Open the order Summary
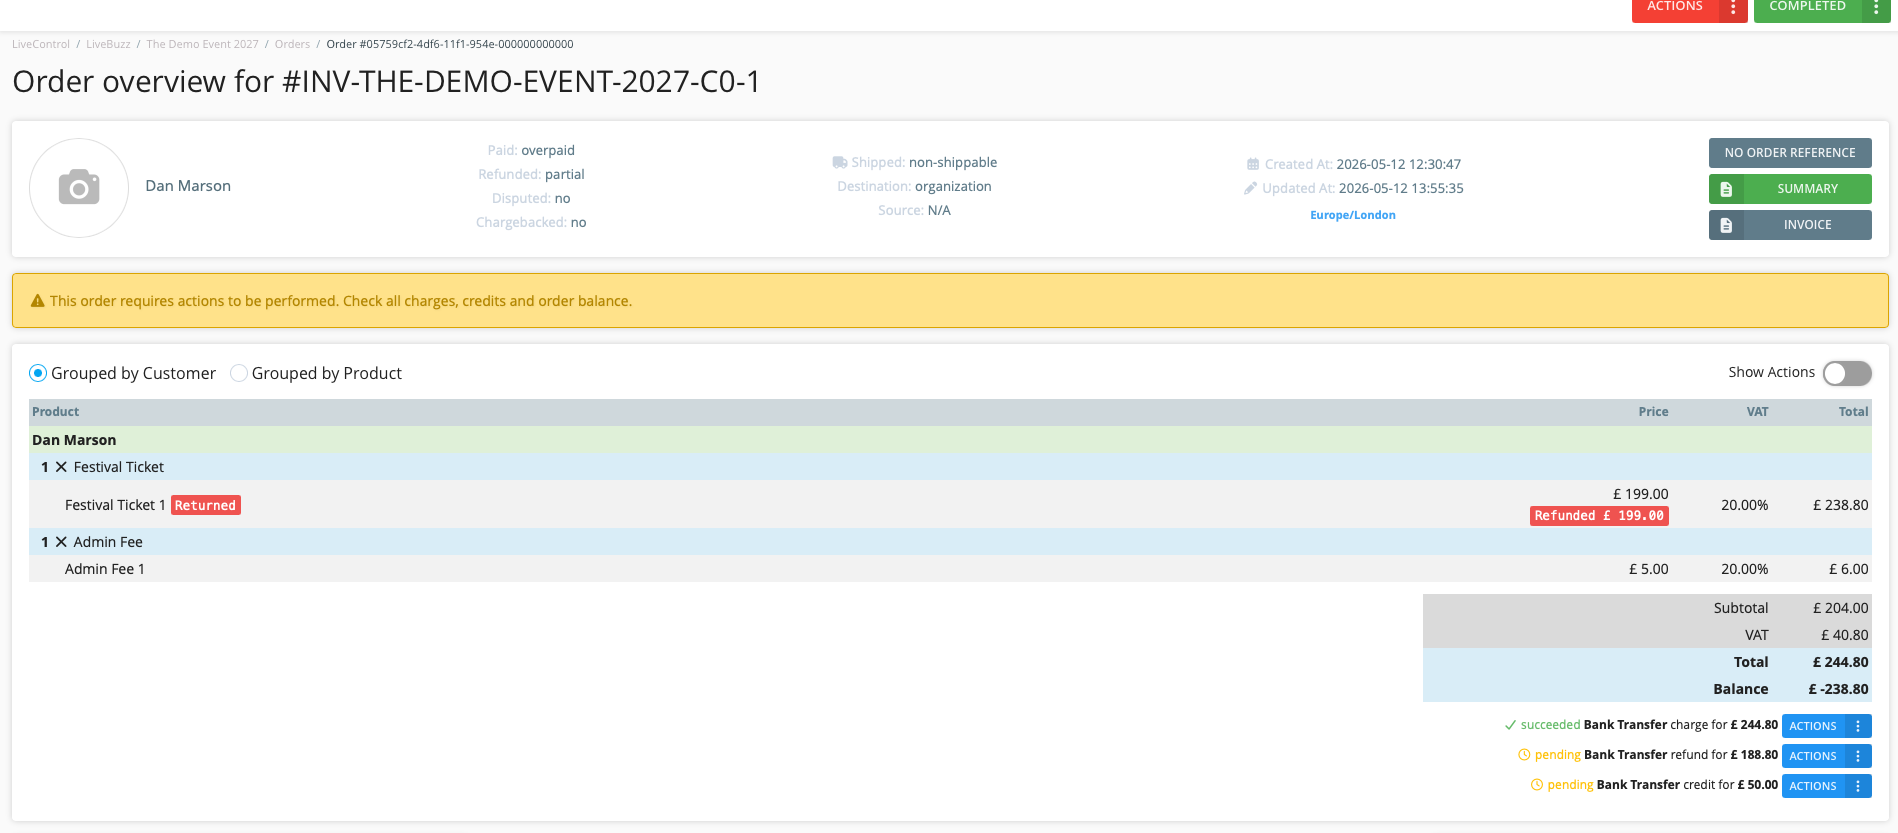 click(x=1790, y=189)
